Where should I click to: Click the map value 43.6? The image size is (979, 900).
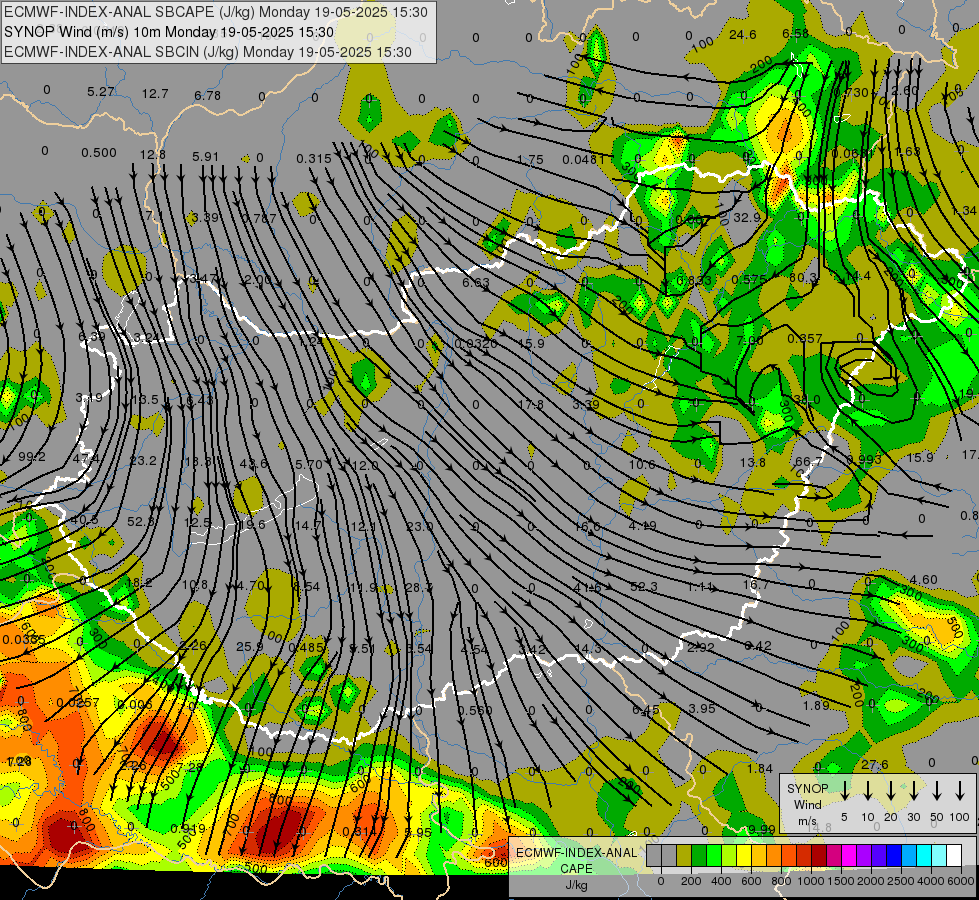pos(253,463)
